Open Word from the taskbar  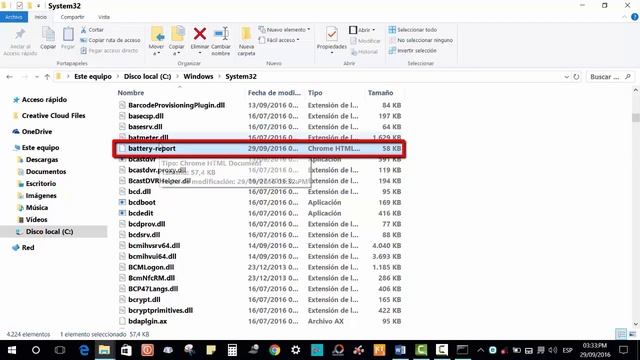pyautogui.click(x=400, y=350)
